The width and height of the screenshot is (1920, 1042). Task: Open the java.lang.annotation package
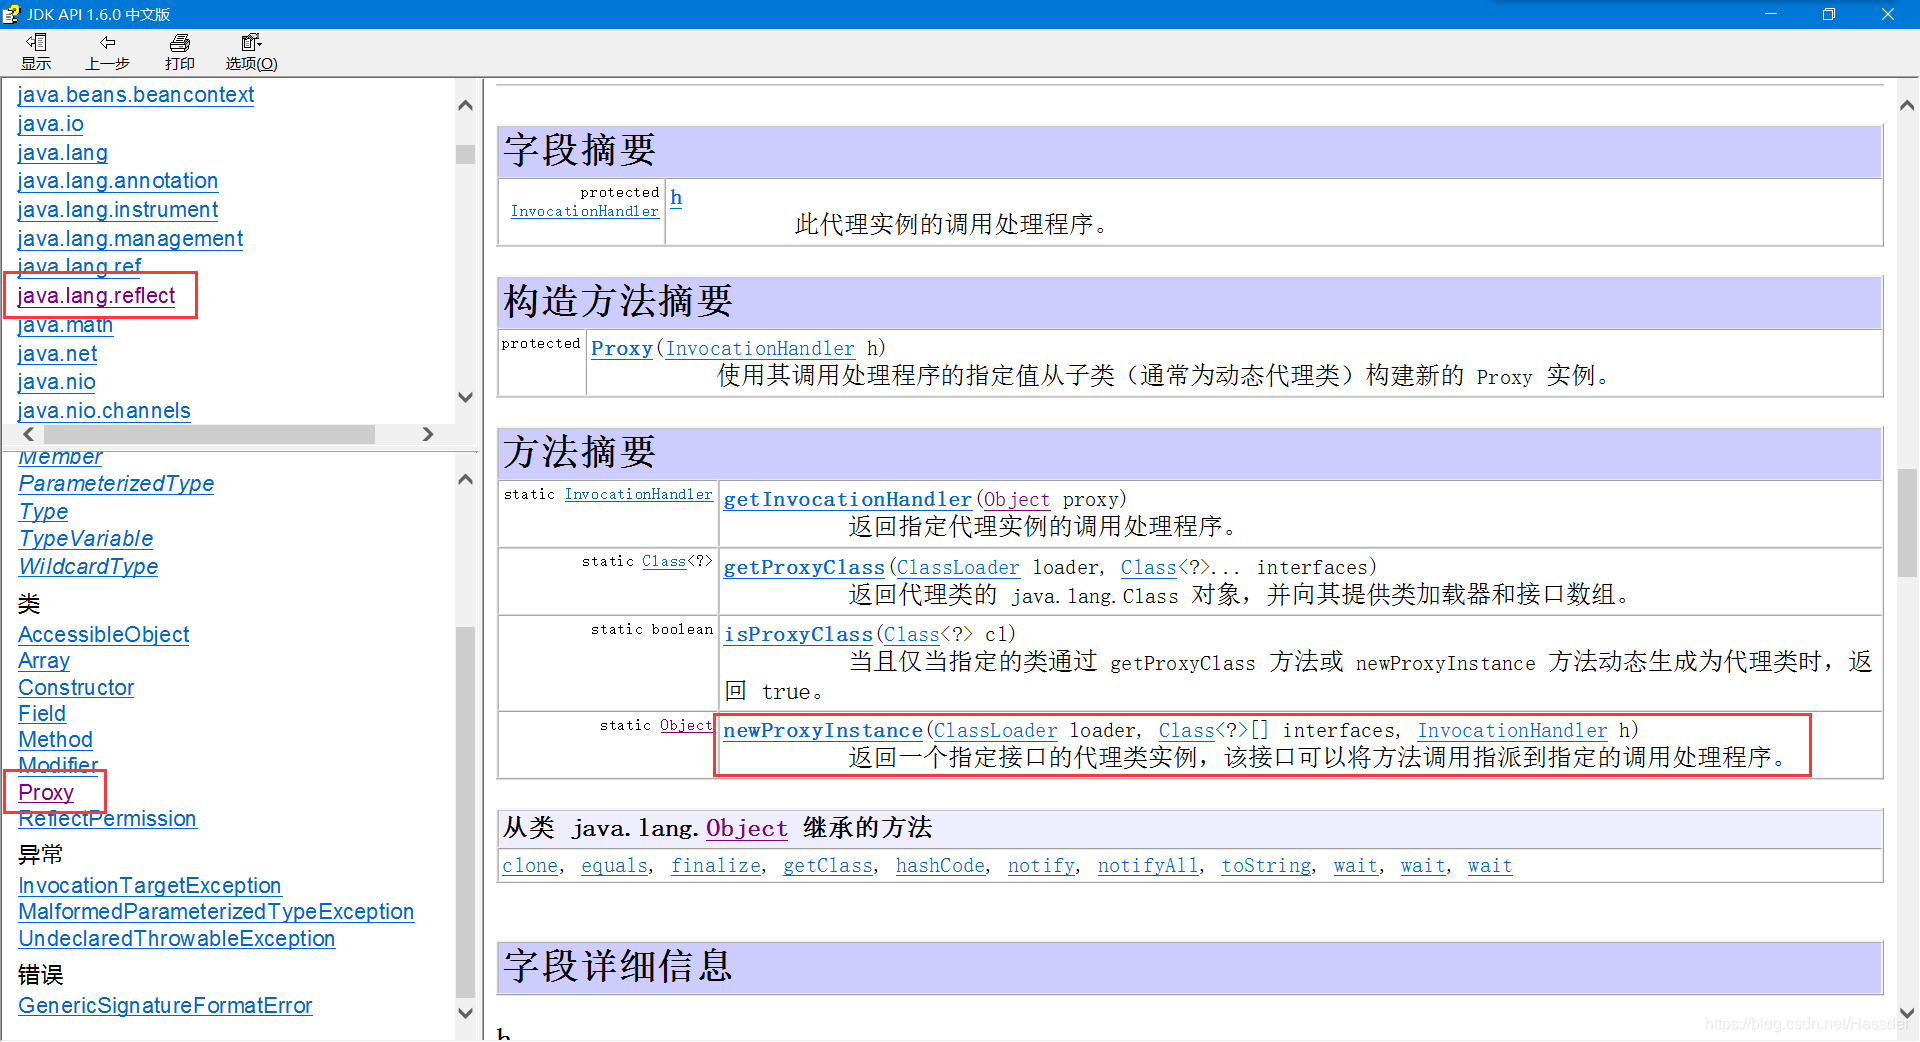click(x=117, y=181)
